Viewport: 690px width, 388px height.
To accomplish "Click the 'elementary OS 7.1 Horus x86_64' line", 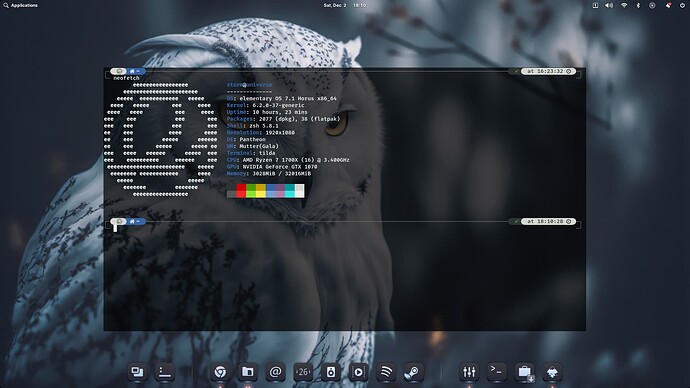I will tap(282, 99).
